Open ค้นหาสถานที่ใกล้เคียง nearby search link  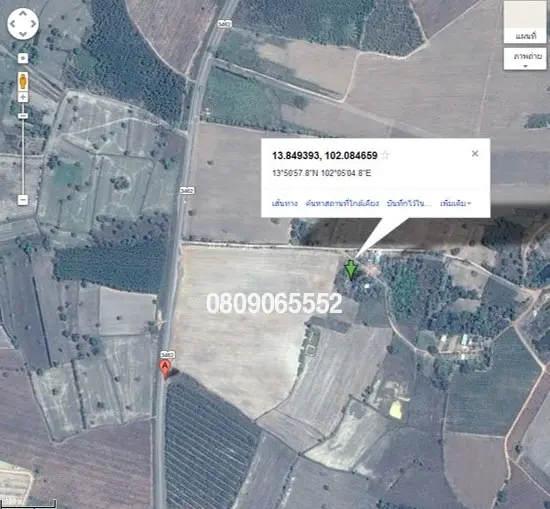[x=342, y=203]
